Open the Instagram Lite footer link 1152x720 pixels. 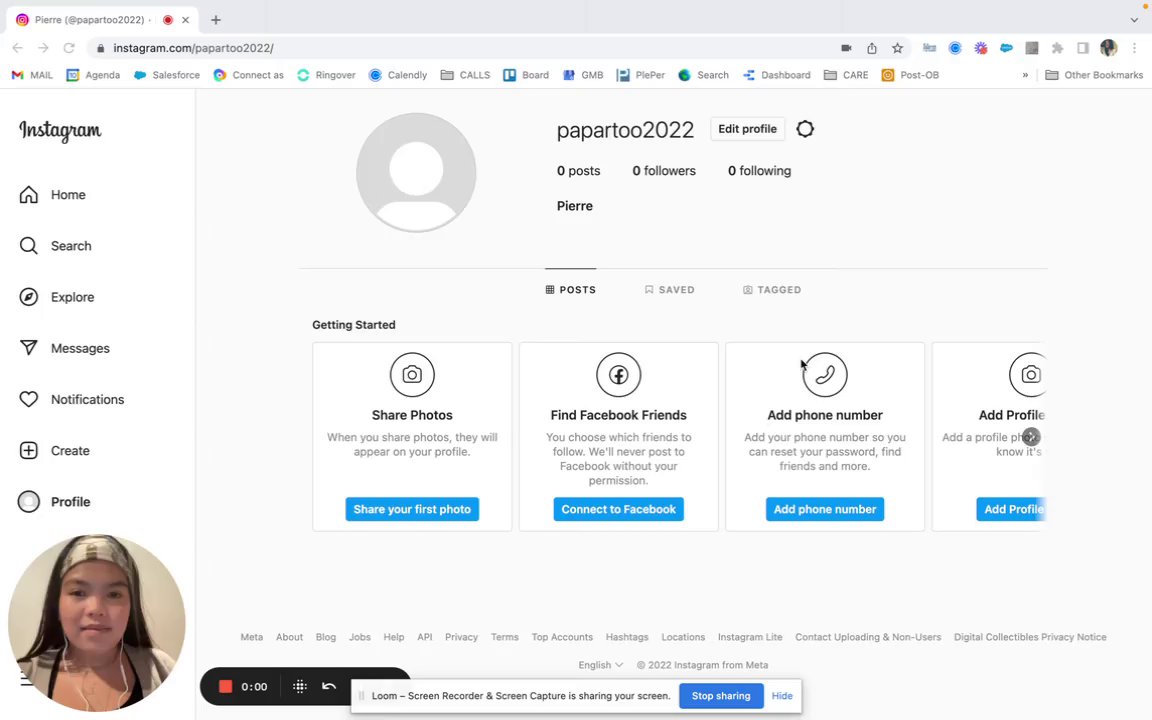click(x=750, y=637)
